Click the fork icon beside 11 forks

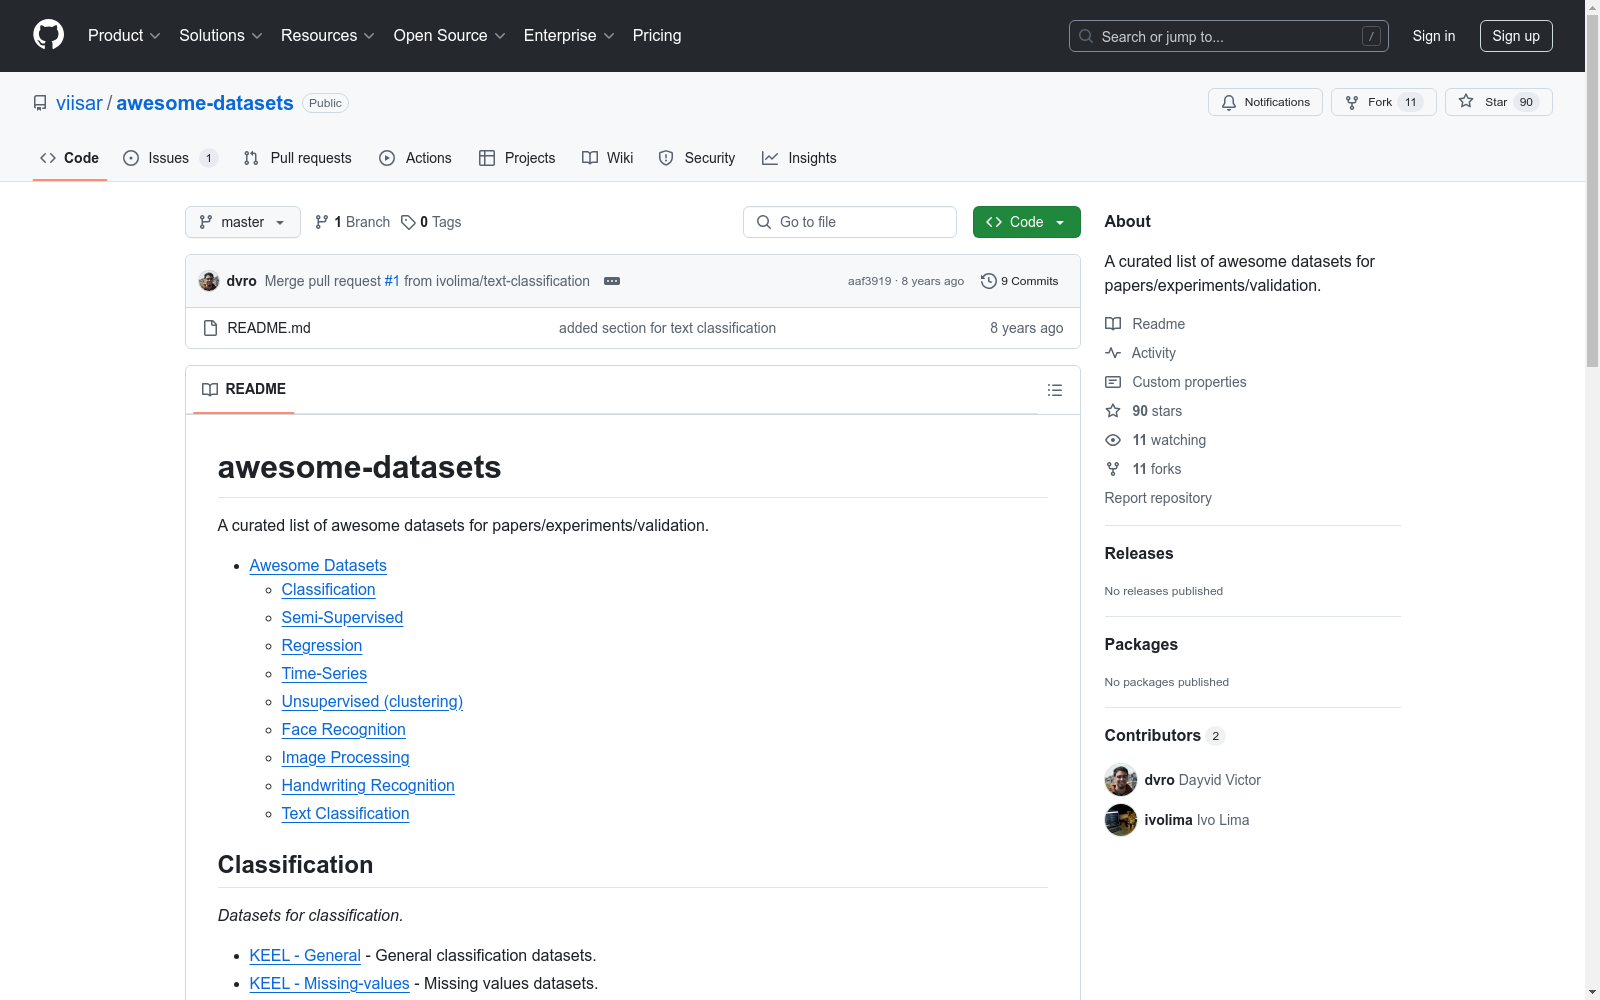(1113, 469)
